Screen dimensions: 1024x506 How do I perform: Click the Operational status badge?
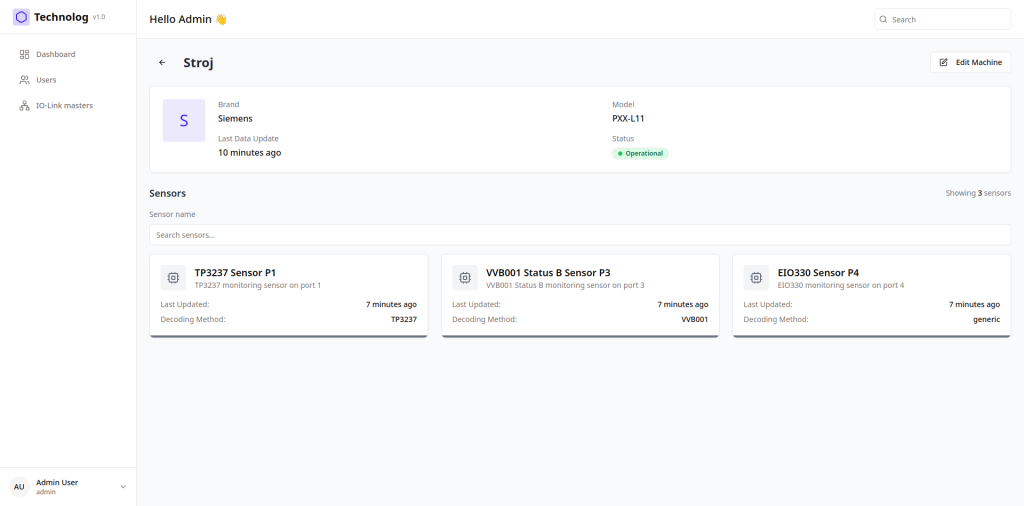click(x=640, y=154)
